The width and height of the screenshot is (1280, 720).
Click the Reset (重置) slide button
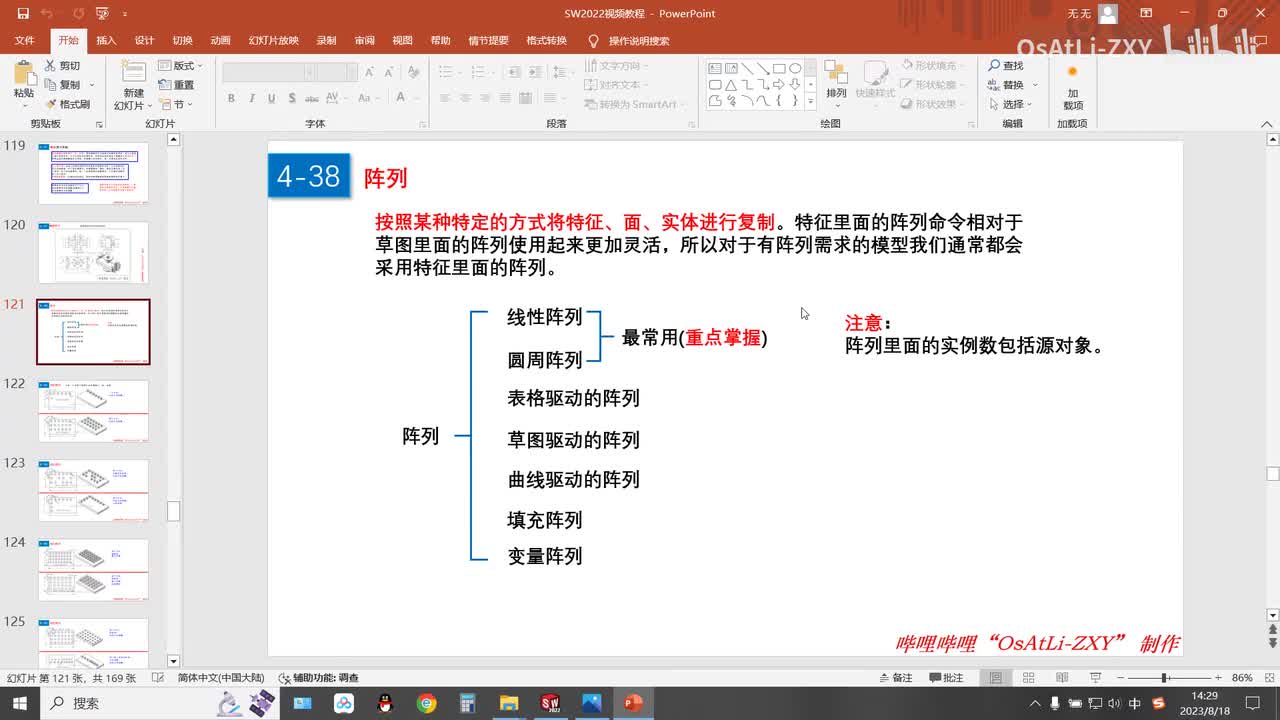pos(178,85)
